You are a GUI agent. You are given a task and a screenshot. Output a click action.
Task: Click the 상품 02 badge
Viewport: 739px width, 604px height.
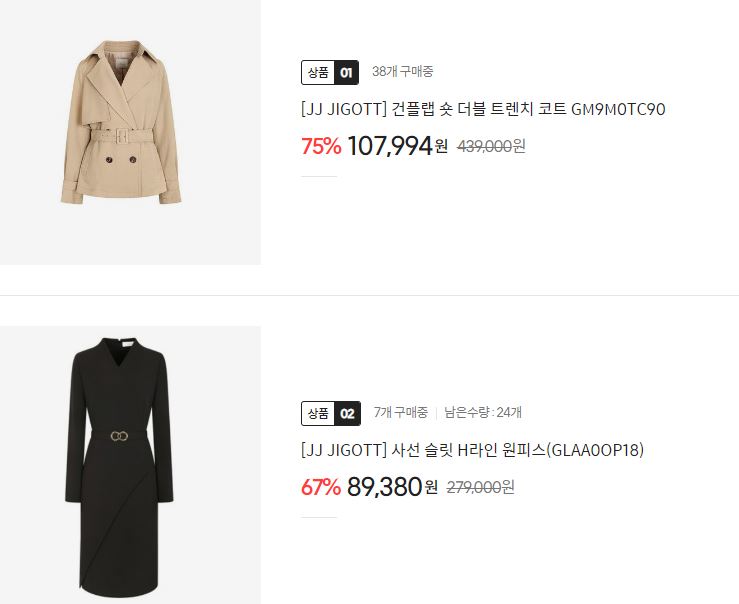point(331,413)
